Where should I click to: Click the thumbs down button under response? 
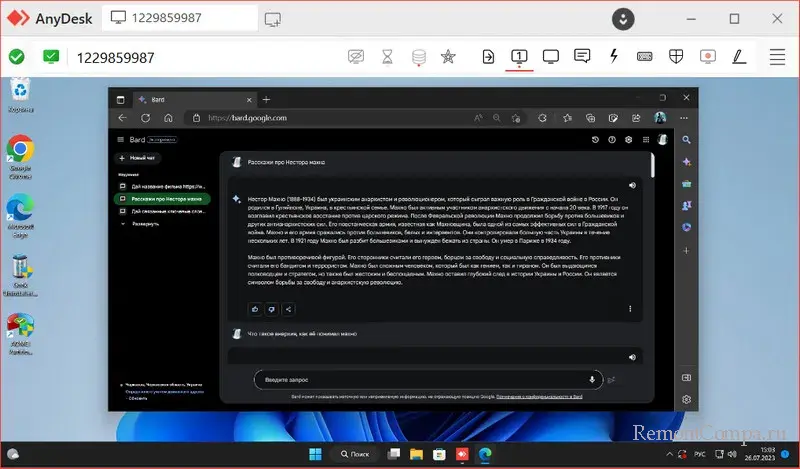[271, 309]
